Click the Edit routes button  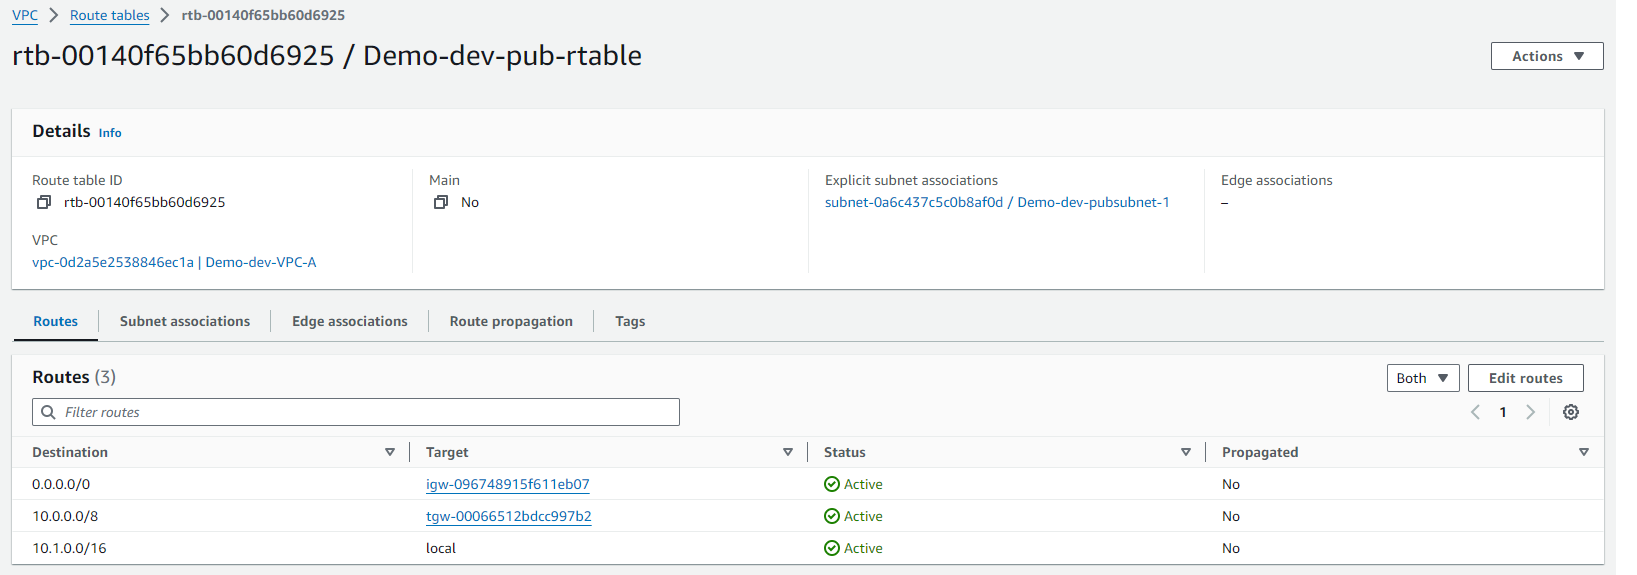[1526, 378]
